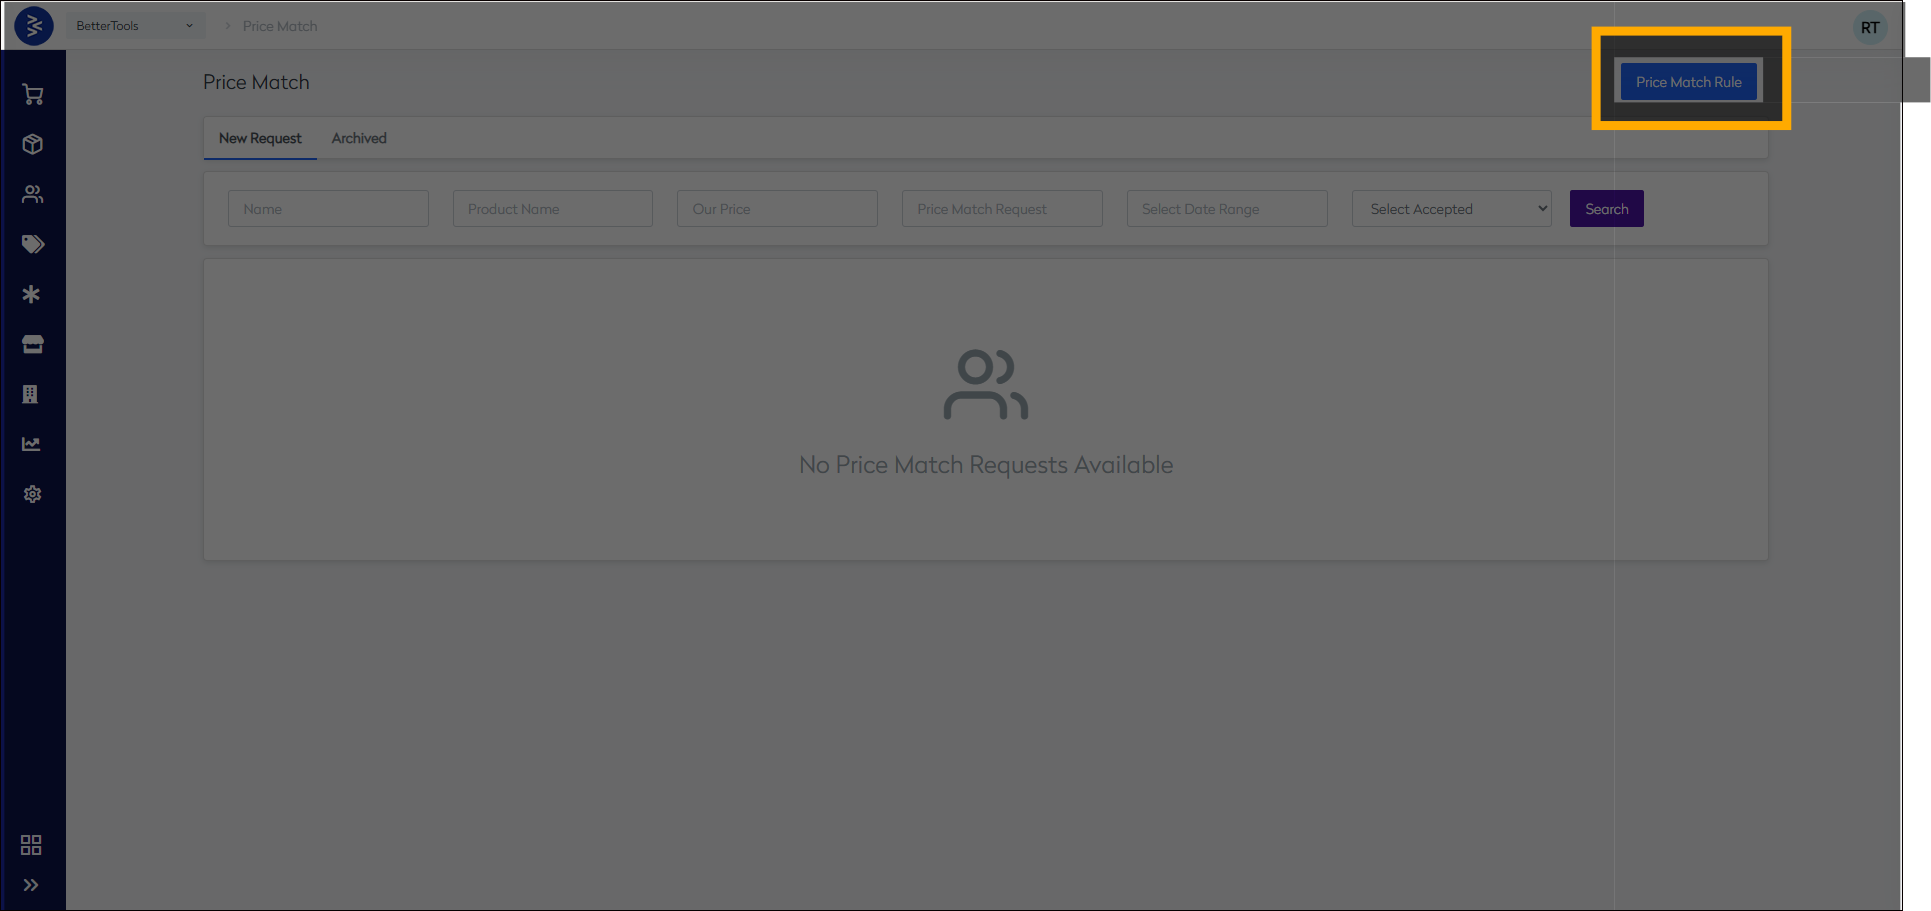
Task: Open the storefront icon in sidebar
Action: (32, 344)
